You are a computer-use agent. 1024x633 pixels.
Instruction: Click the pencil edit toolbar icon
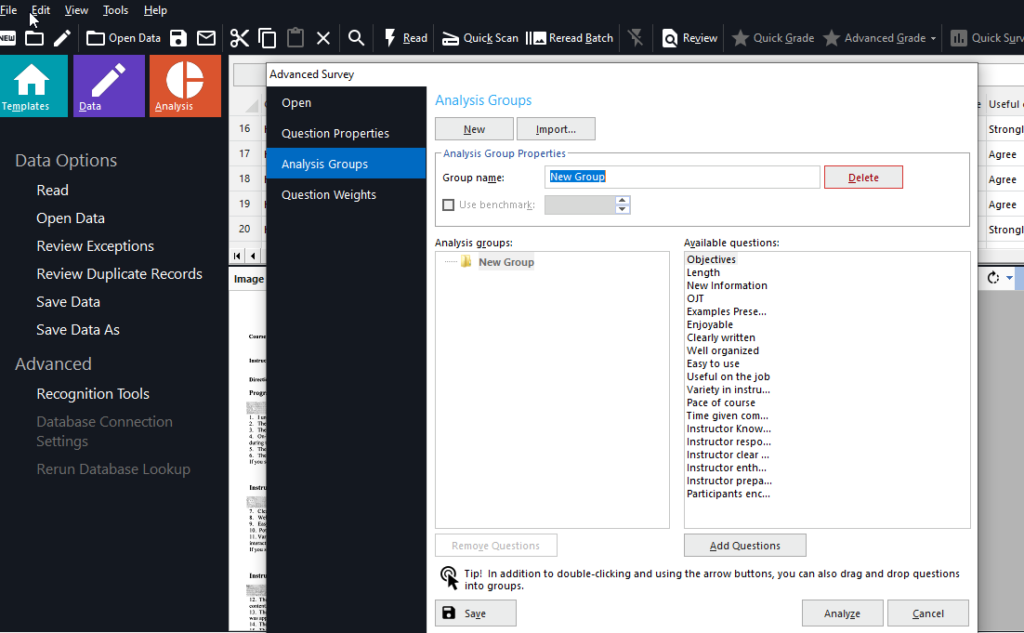pos(61,38)
